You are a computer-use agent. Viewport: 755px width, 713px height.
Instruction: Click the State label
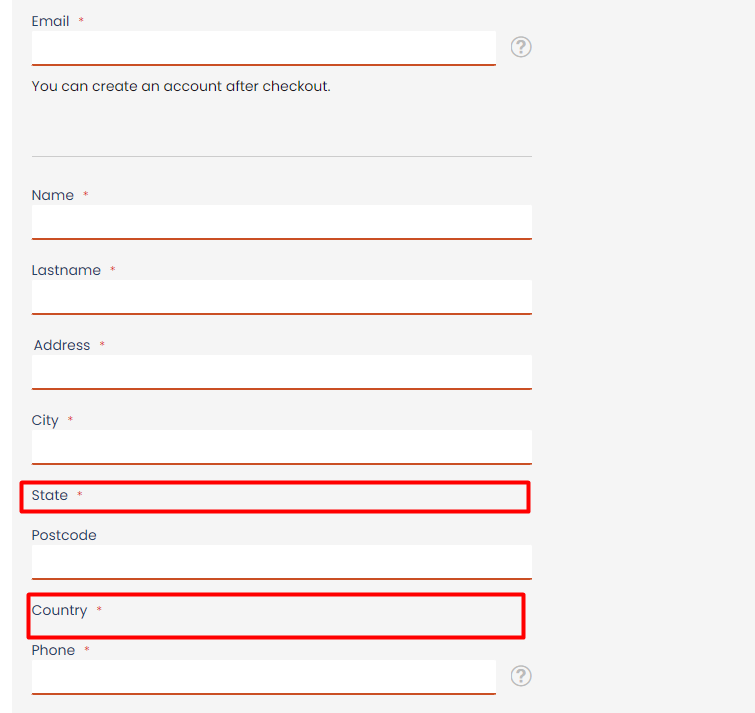[x=50, y=495]
